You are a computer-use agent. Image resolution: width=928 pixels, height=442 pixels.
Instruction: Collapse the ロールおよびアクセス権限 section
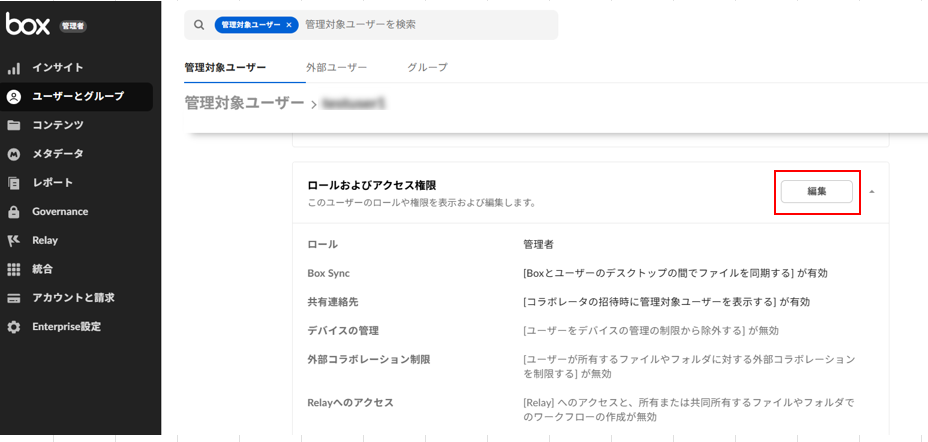point(870,191)
